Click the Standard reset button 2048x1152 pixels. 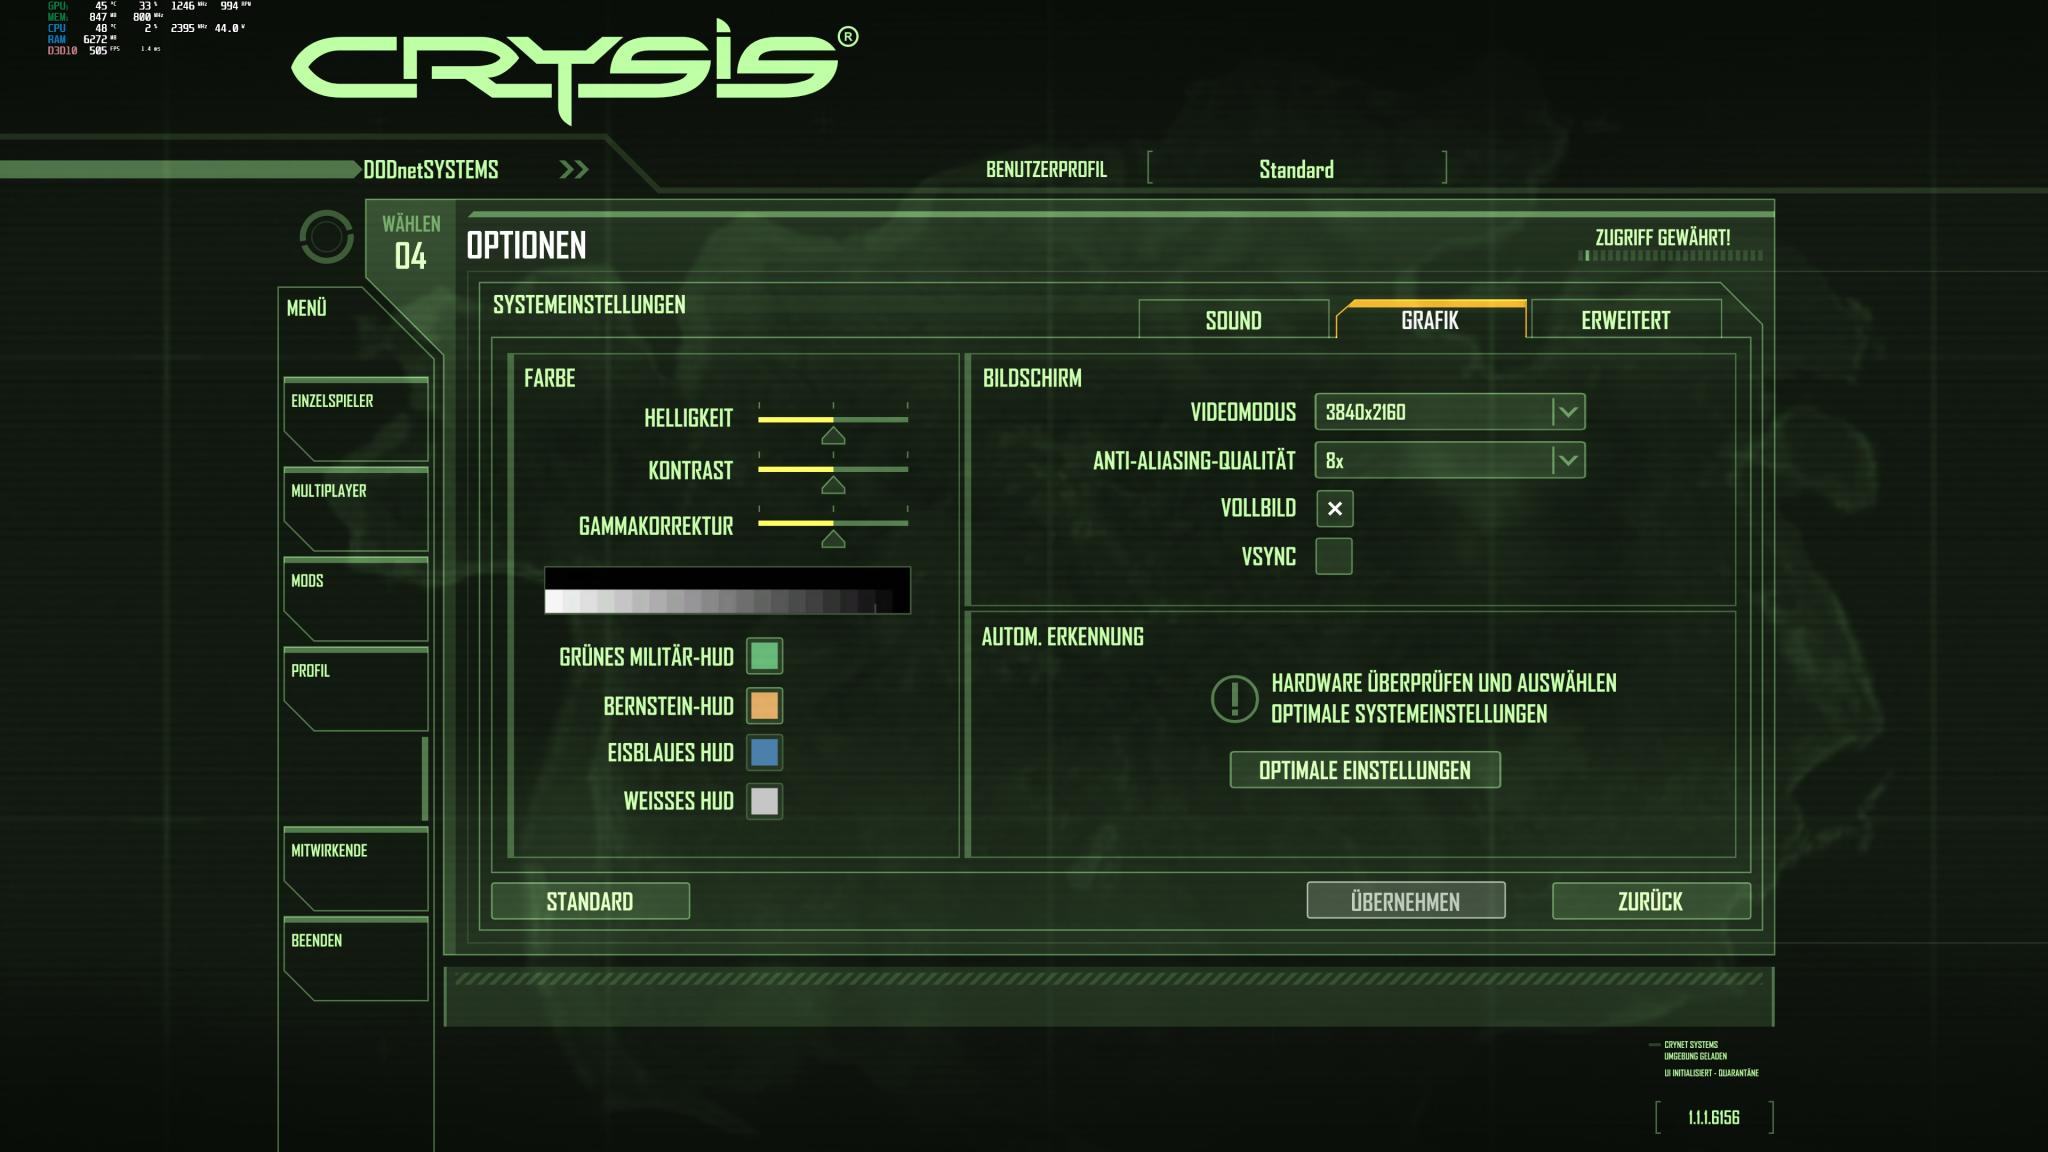coord(590,901)
